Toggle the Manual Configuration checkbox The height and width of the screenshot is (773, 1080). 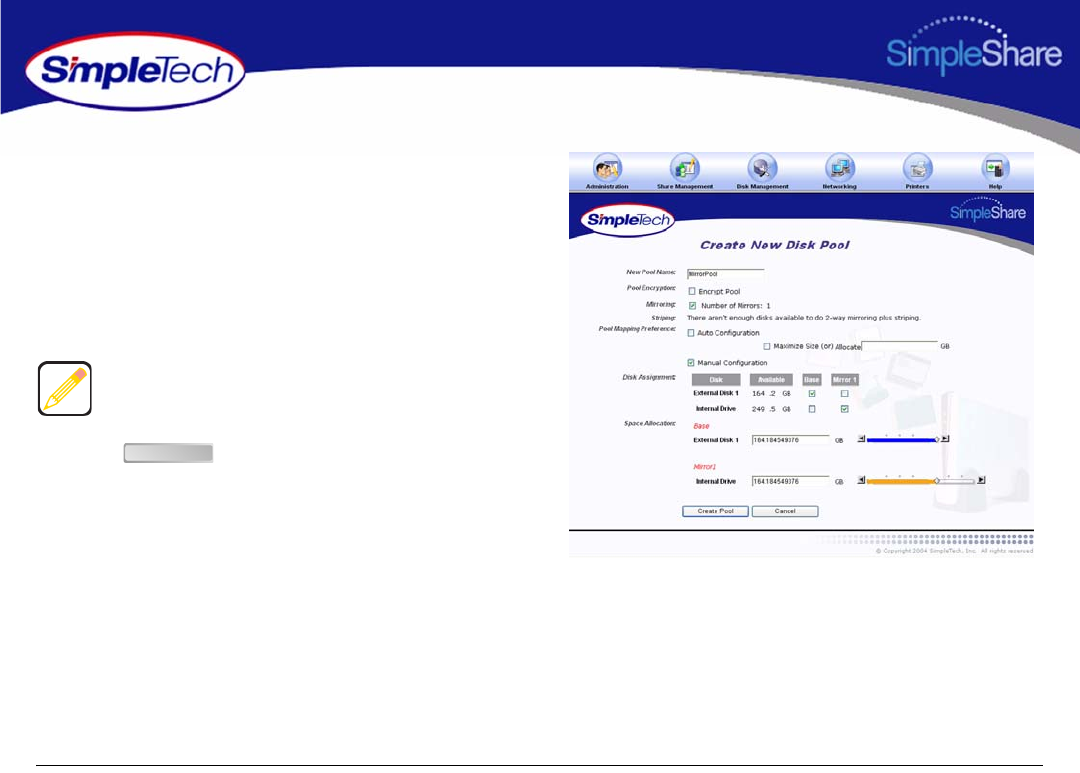(691, 362)
